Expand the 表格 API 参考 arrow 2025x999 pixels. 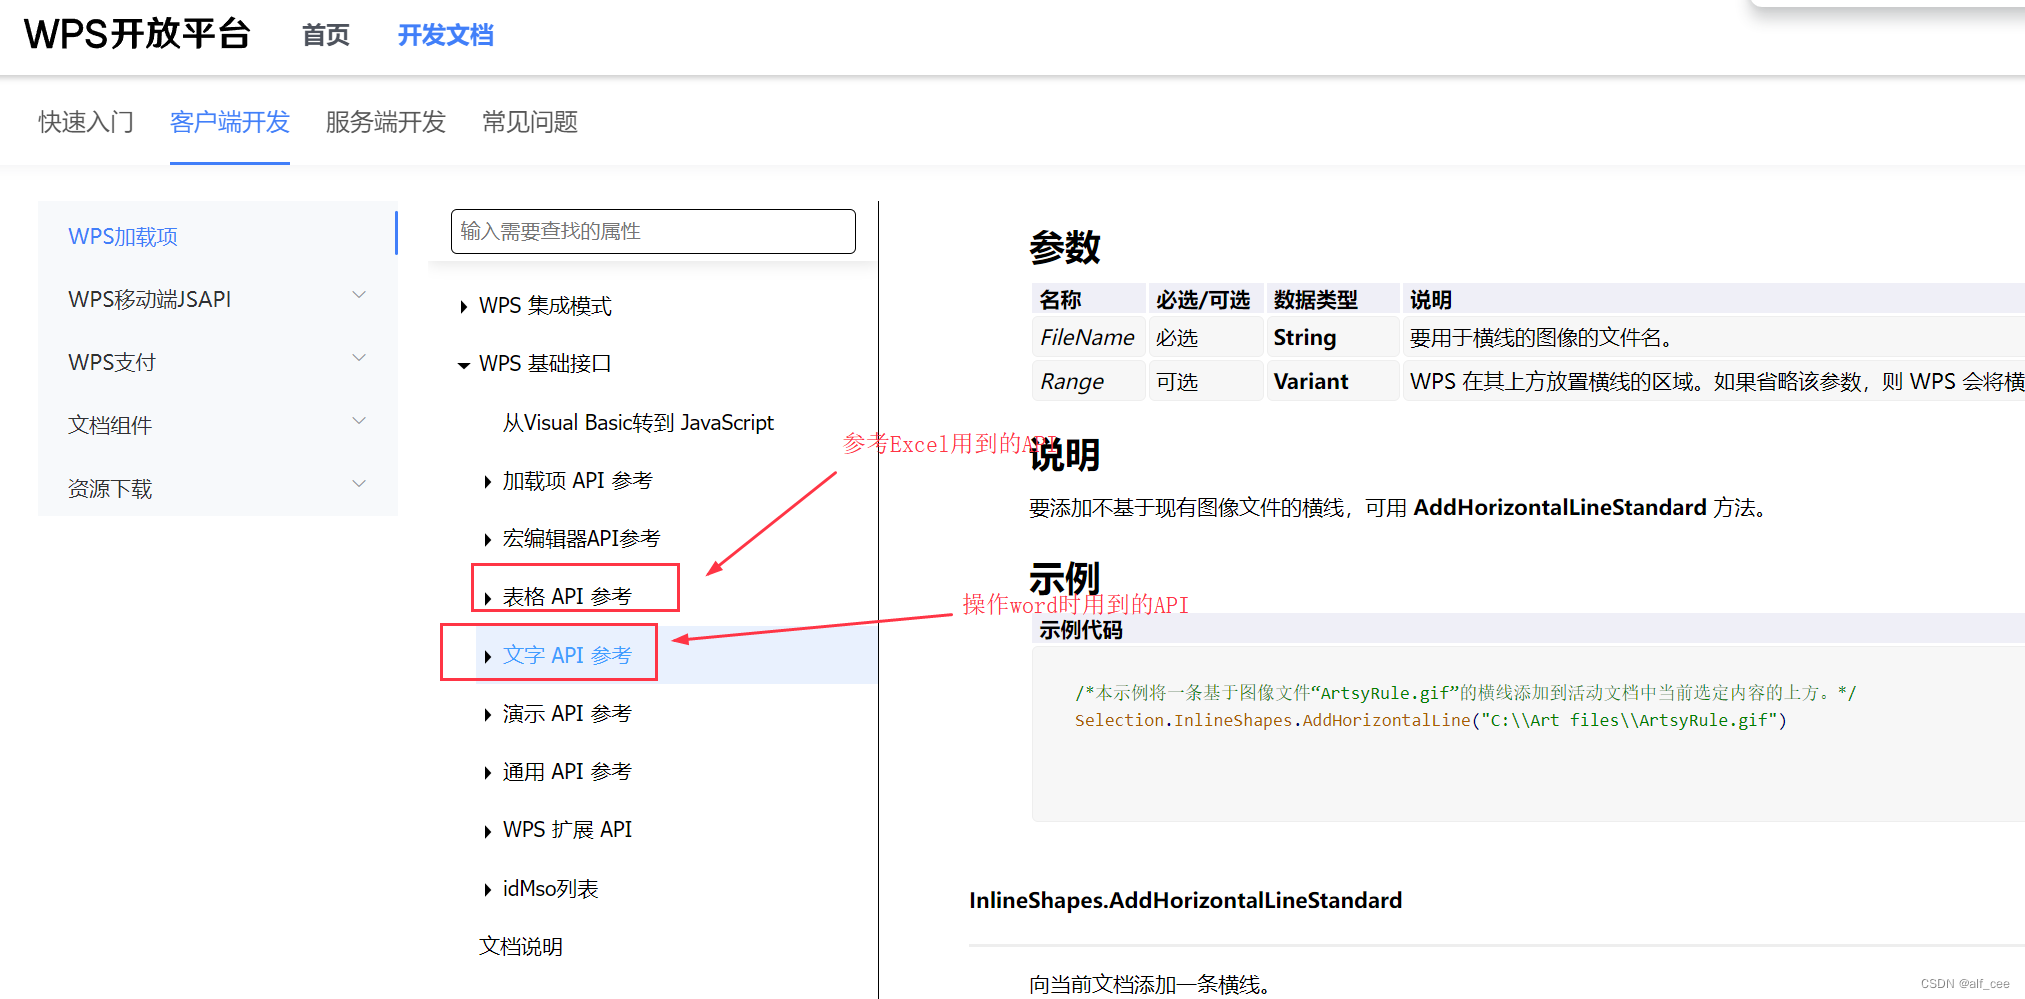click(487, 598)
